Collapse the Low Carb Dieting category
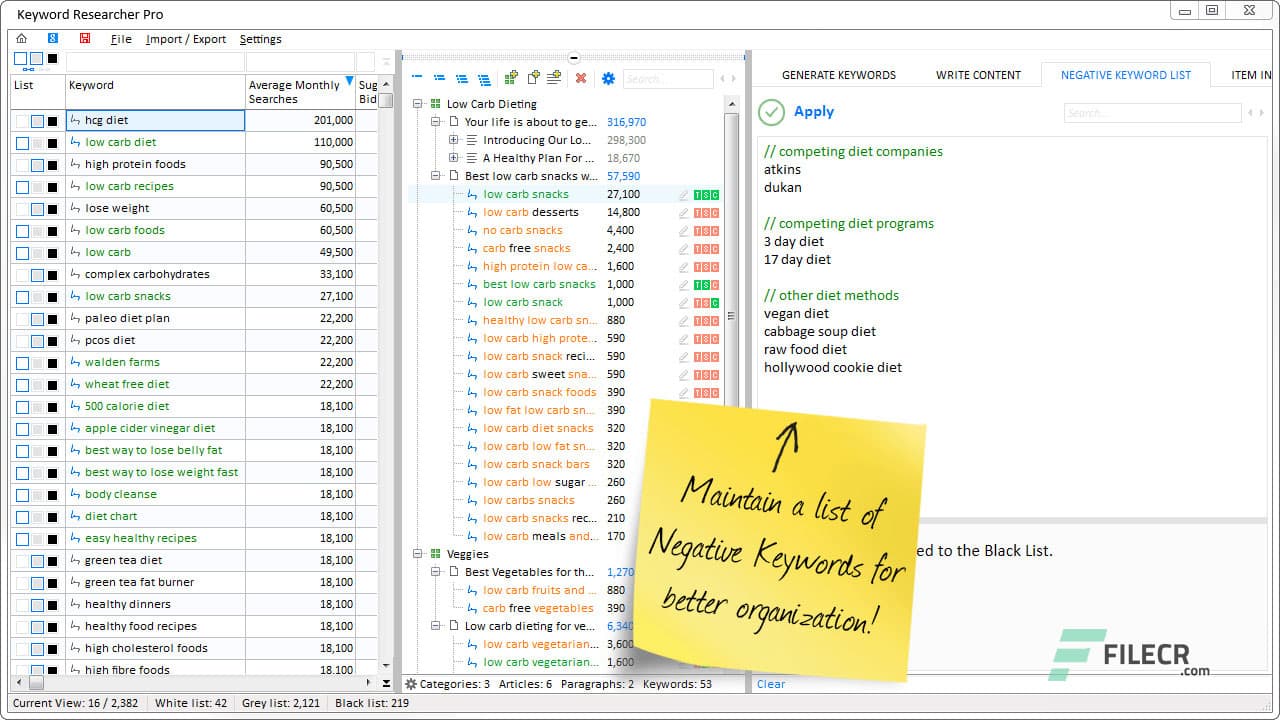The width and height of the screenshot is (1280, 720). coord(417,104)
